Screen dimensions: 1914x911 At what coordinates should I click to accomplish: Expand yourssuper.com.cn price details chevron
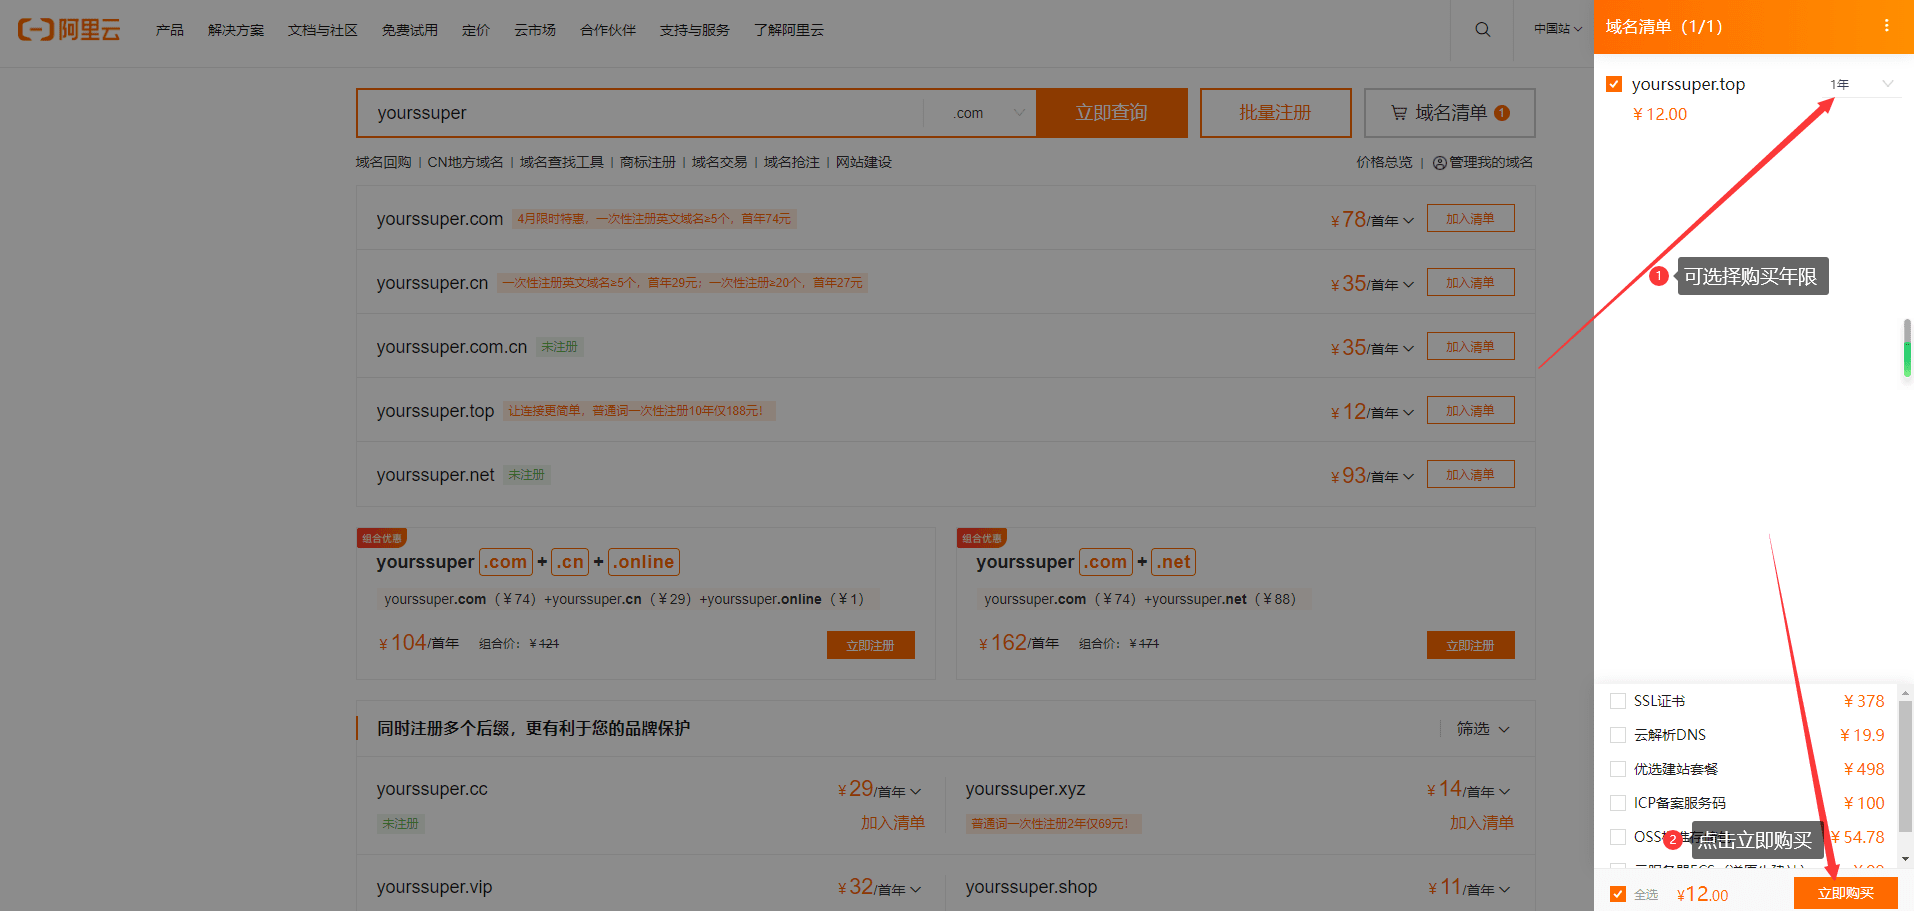(x=1408, y=349)
